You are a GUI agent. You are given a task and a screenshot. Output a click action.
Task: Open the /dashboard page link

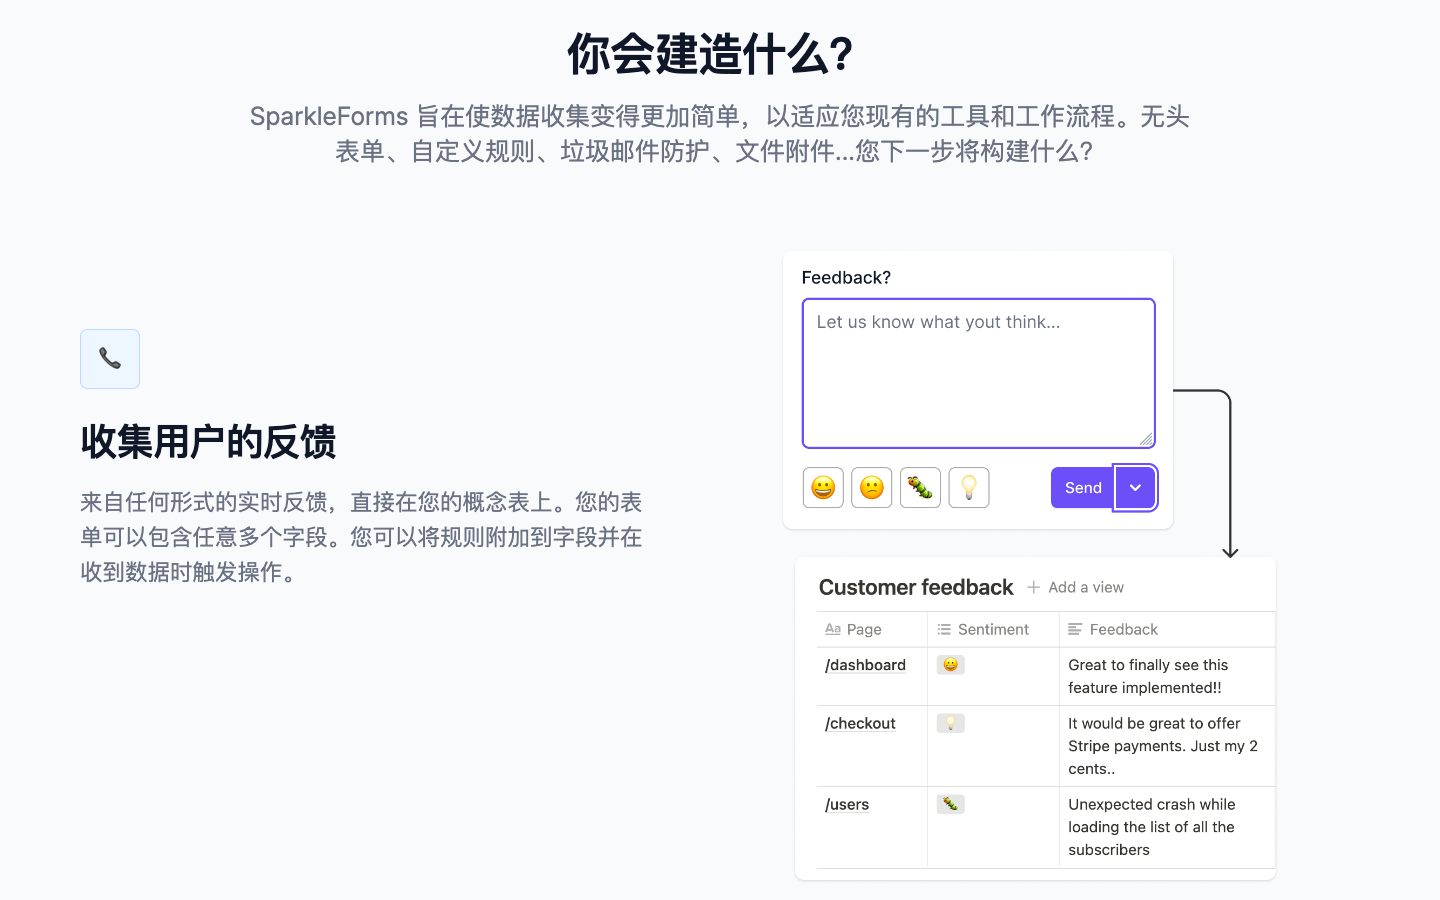[864, 664]
